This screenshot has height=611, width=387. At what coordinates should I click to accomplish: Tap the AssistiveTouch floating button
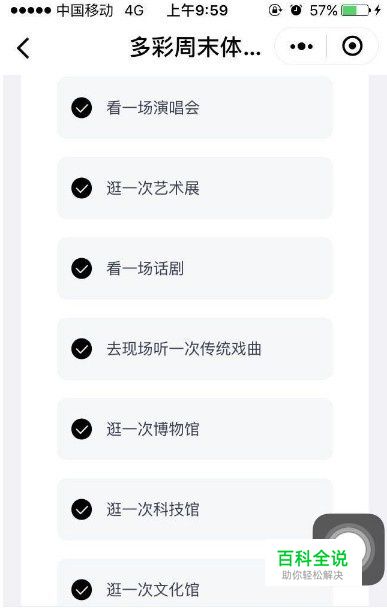[x=351, y=549]
